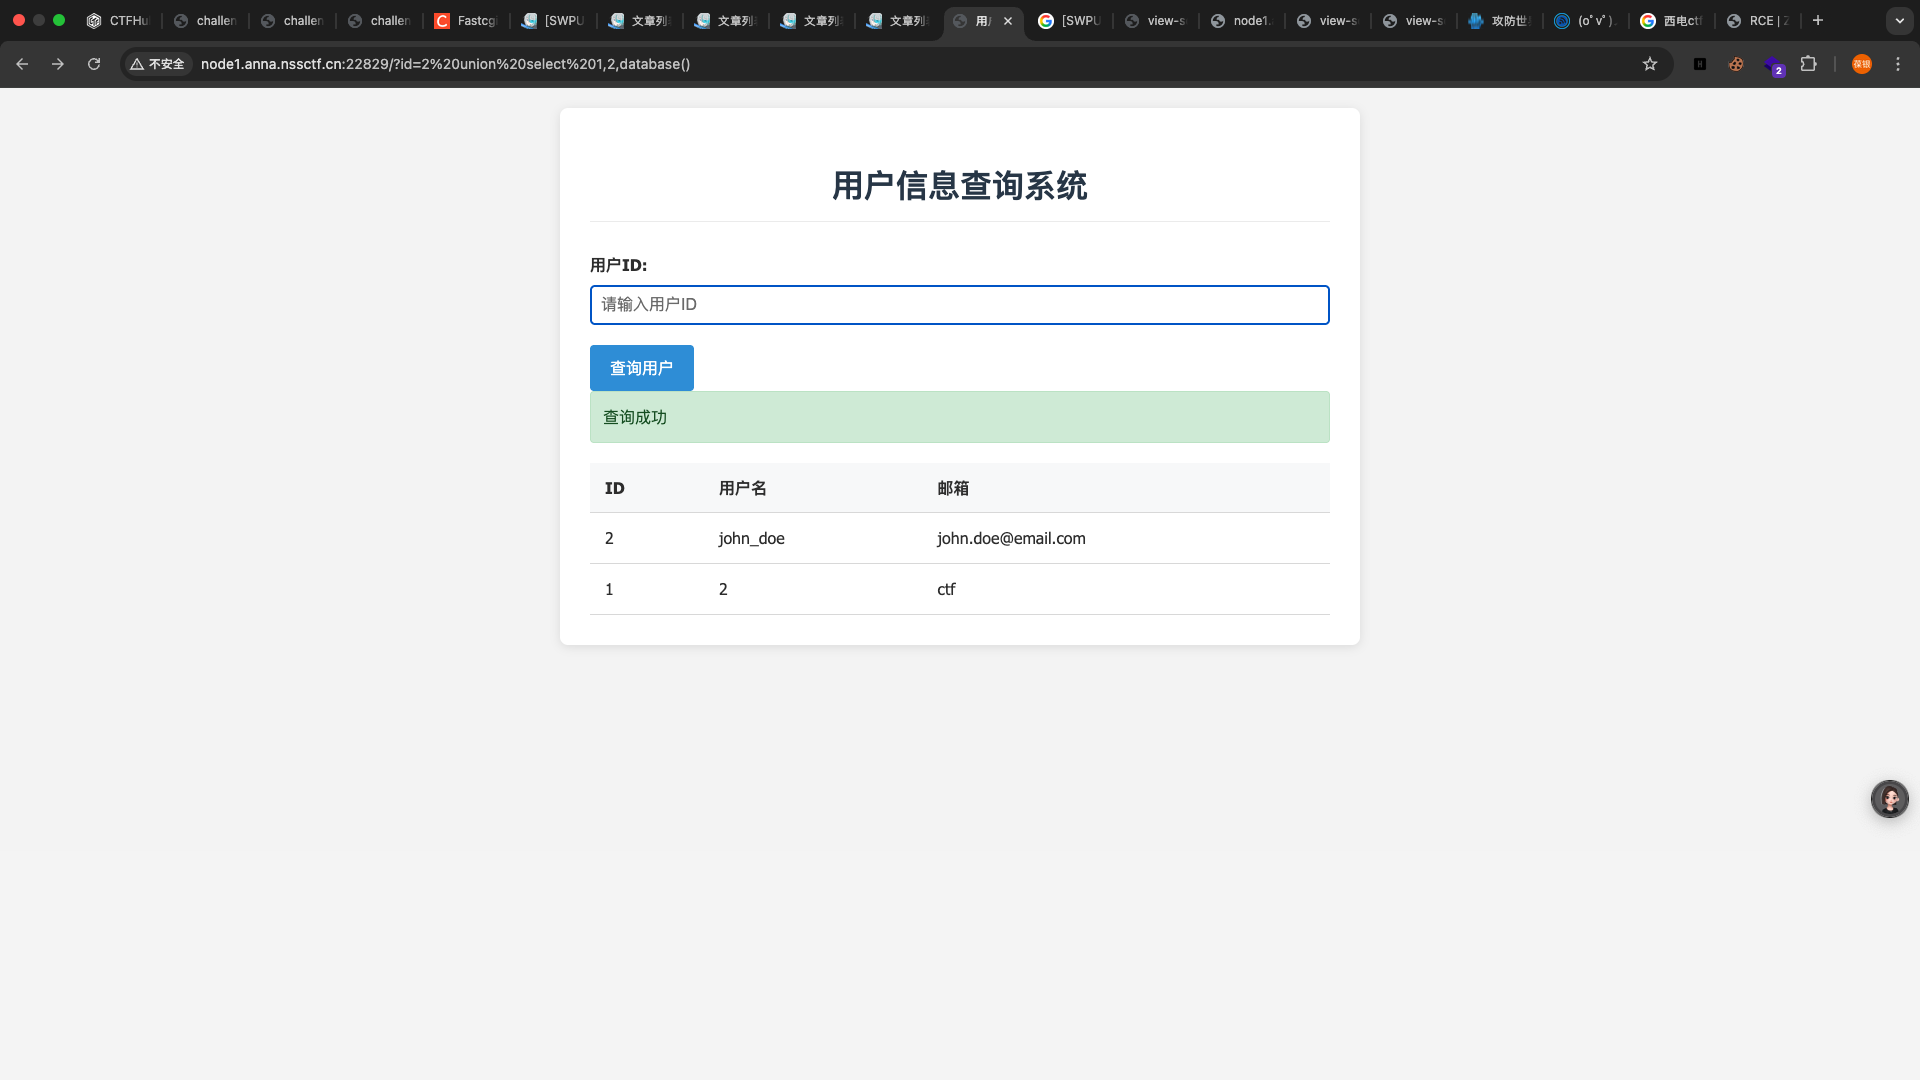
Task: Select the john_doe username cell
Action: point(751,538)
